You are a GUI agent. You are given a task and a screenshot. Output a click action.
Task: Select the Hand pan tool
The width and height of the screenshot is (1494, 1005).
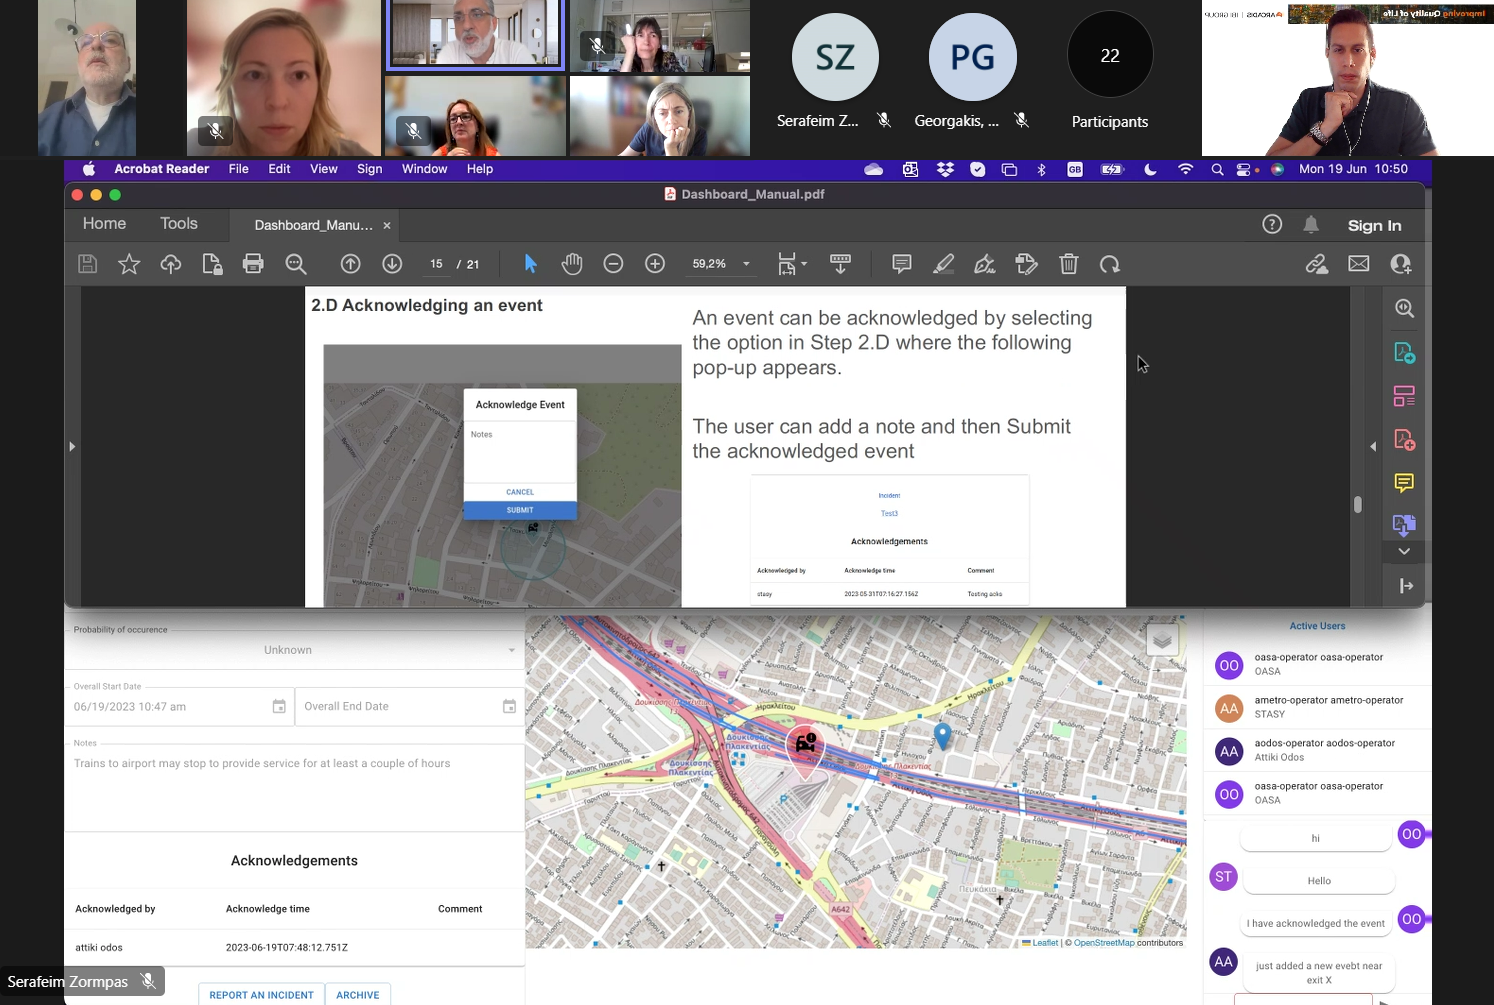coord(572,264)
